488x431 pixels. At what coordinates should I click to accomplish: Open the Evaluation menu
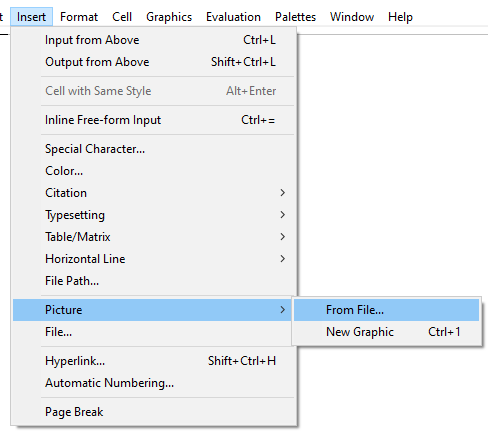233,17
